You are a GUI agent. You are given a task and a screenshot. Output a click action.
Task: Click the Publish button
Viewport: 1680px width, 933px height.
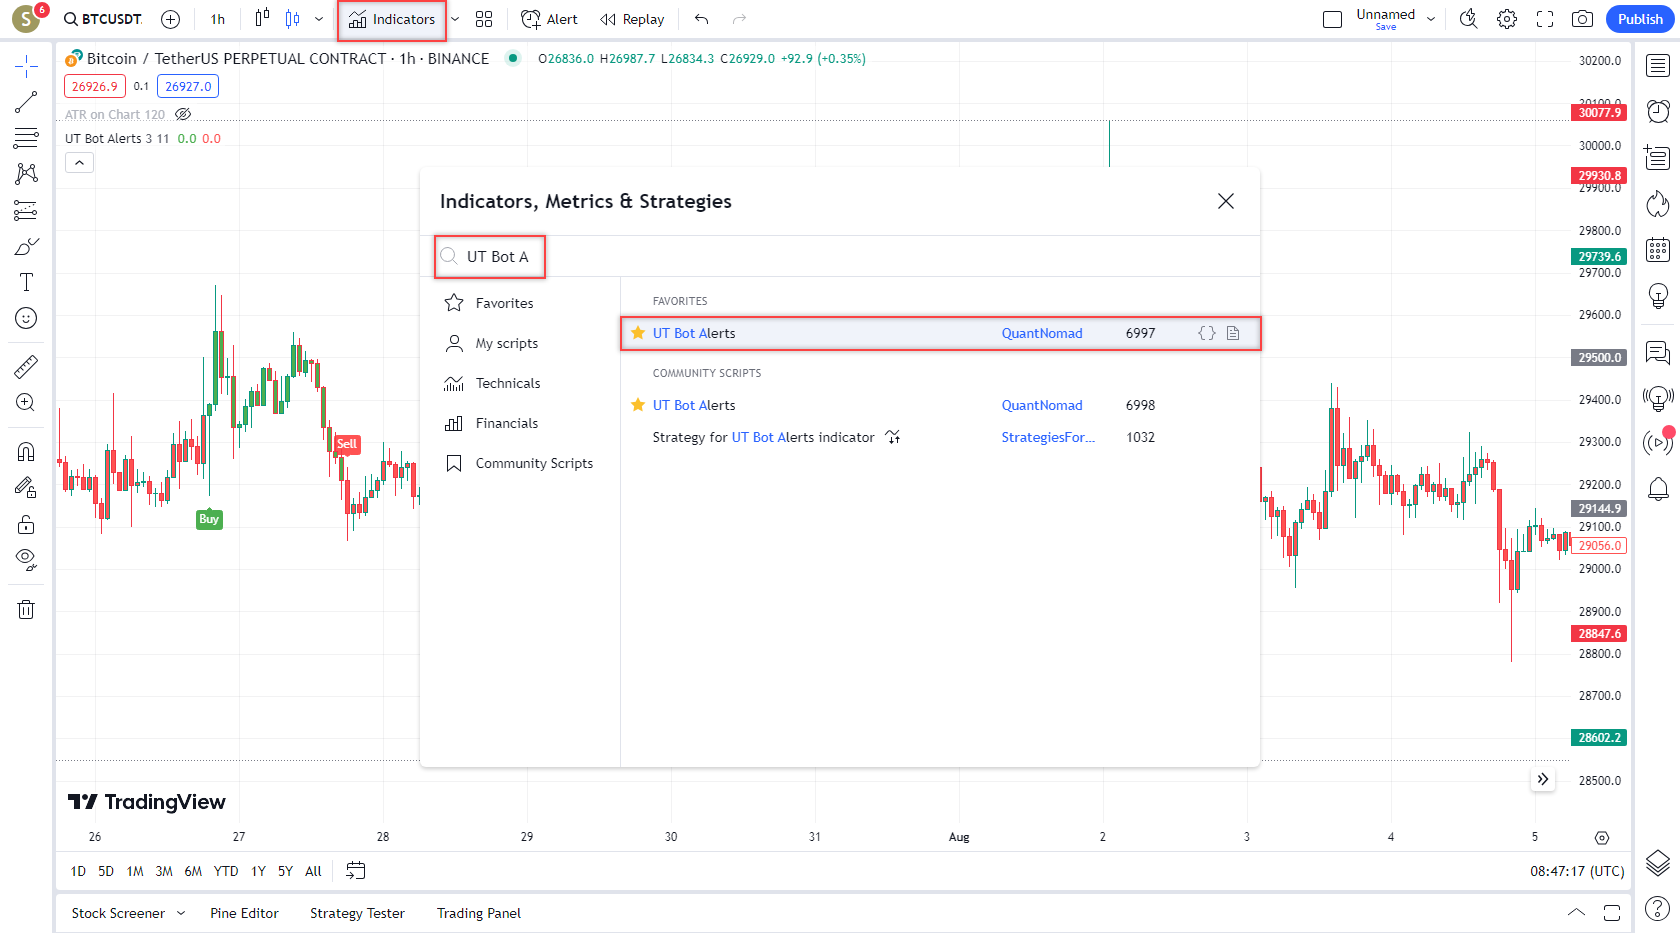(x=1640, y=19)
